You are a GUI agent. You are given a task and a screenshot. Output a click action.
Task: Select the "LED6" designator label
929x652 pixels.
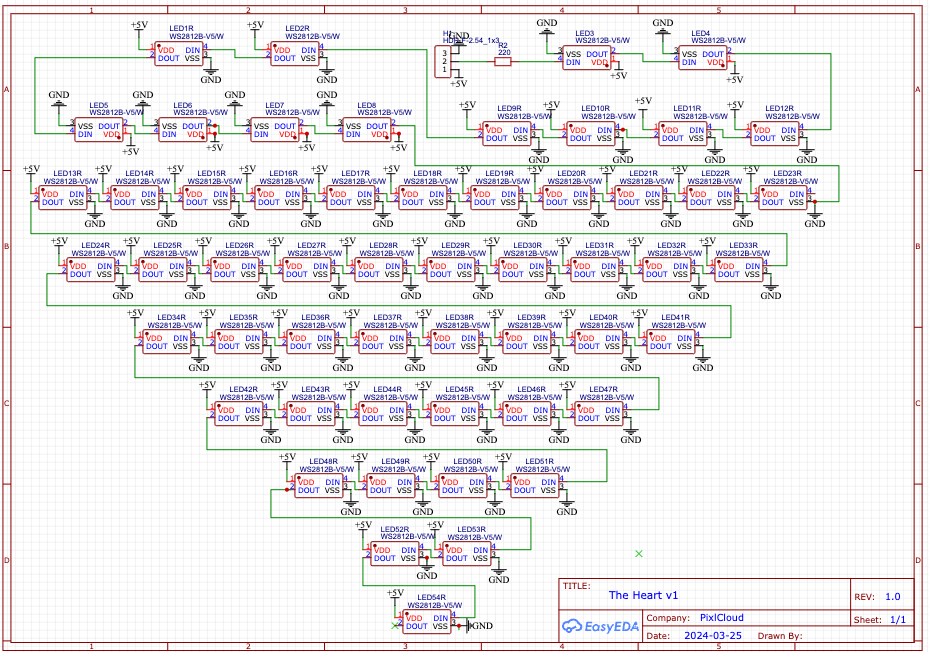tap(182, 105)
